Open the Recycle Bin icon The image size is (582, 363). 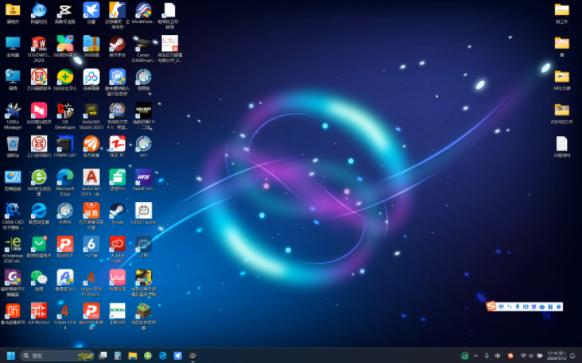(x=13, y=144)
